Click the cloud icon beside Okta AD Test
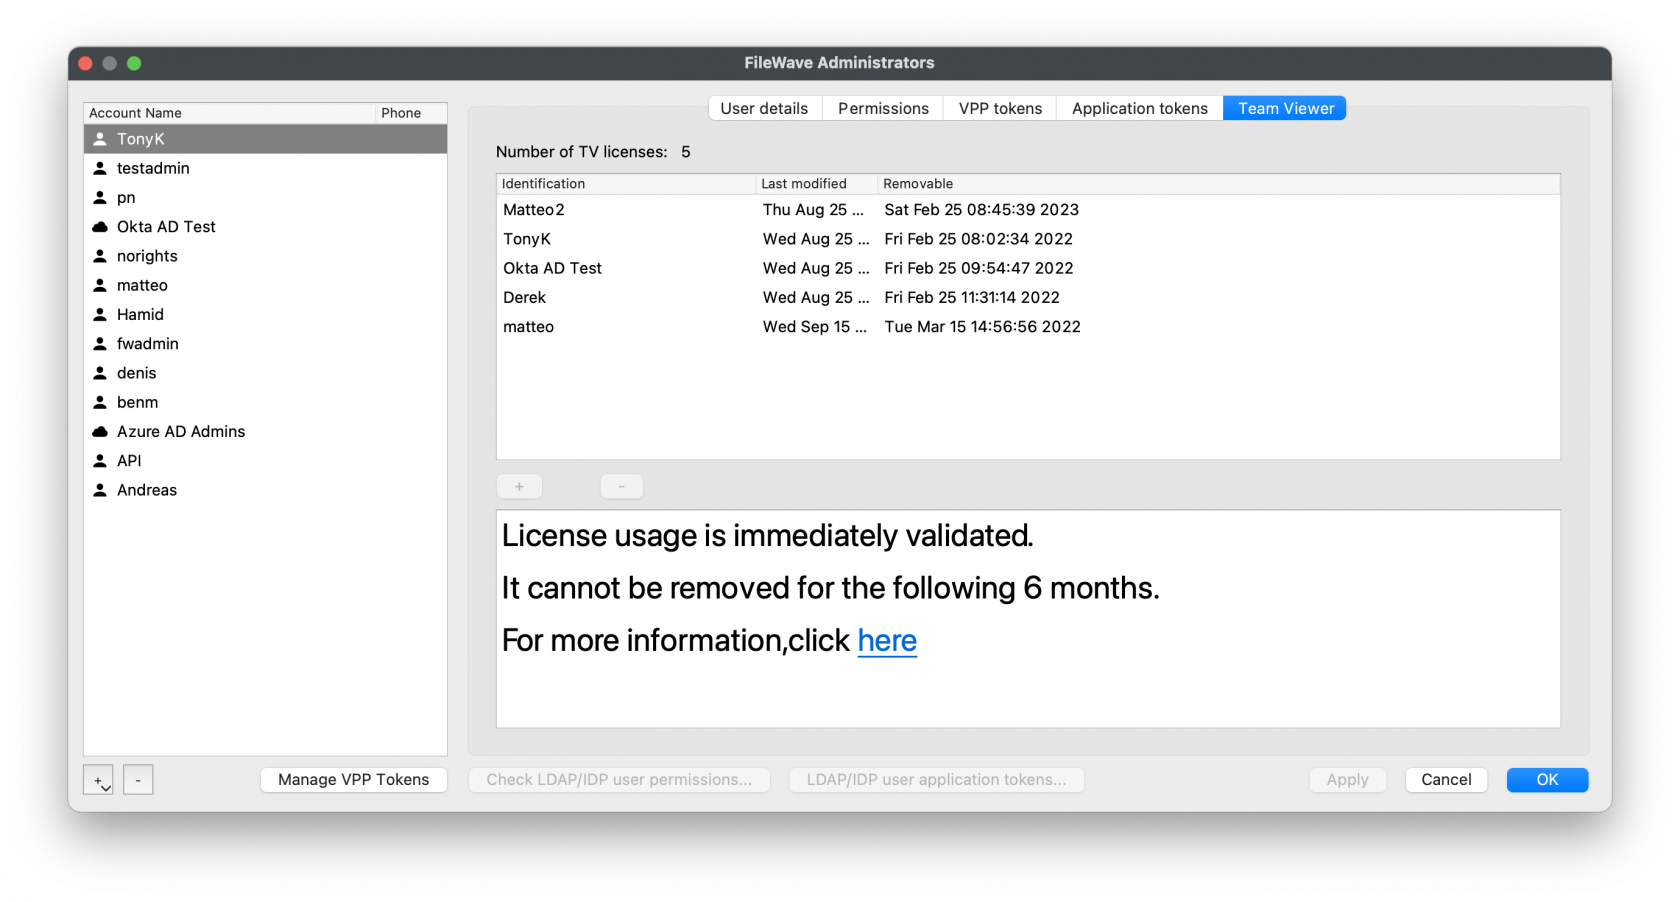Screen dimensions: 1680x902 click(x=100, y=227)
